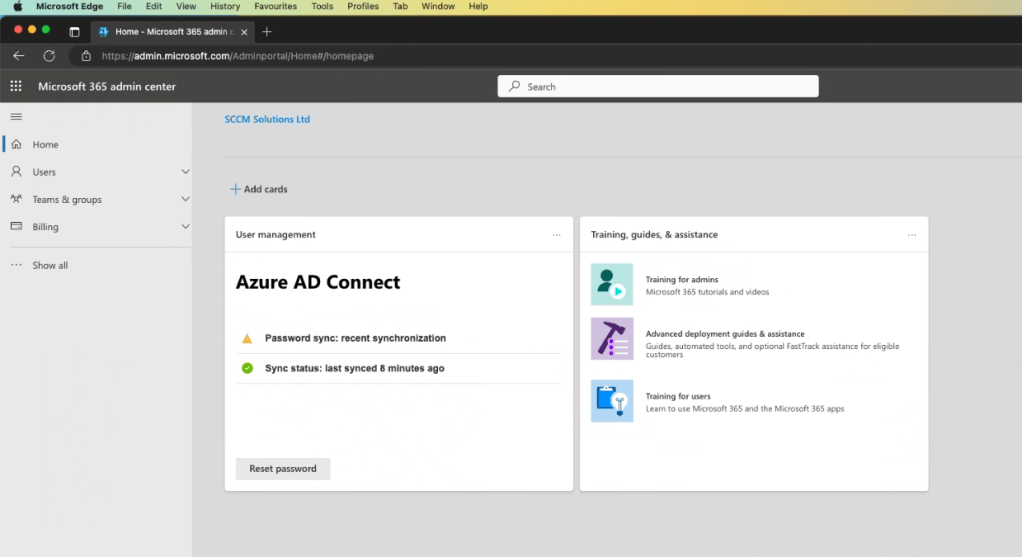
Task: Open Training card more options ellipsis
Action: [x=911, y=235]
